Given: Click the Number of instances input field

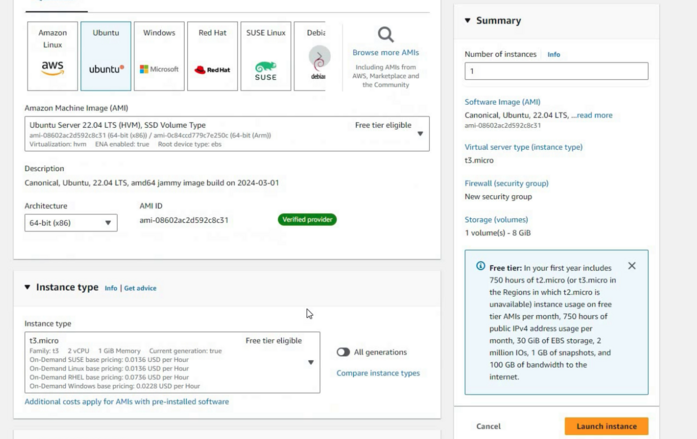Looking at the screenshot, I should (x=557, y=71).
